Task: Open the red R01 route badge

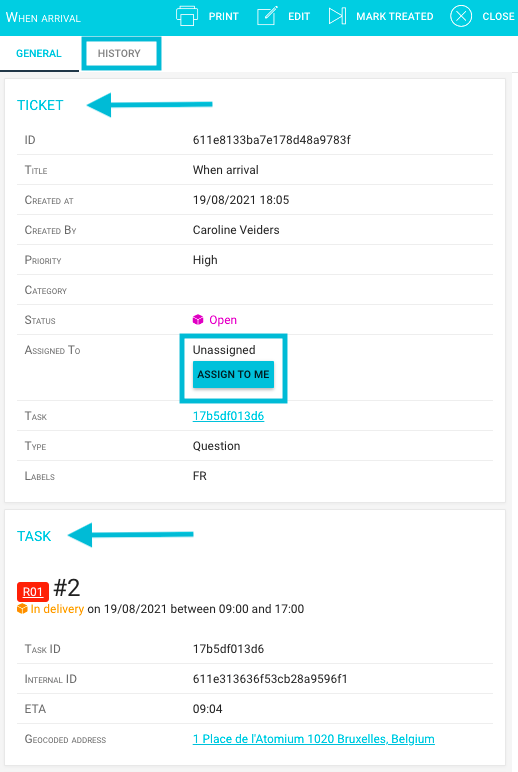Action: pyautogui.click(x=33, y=591)
